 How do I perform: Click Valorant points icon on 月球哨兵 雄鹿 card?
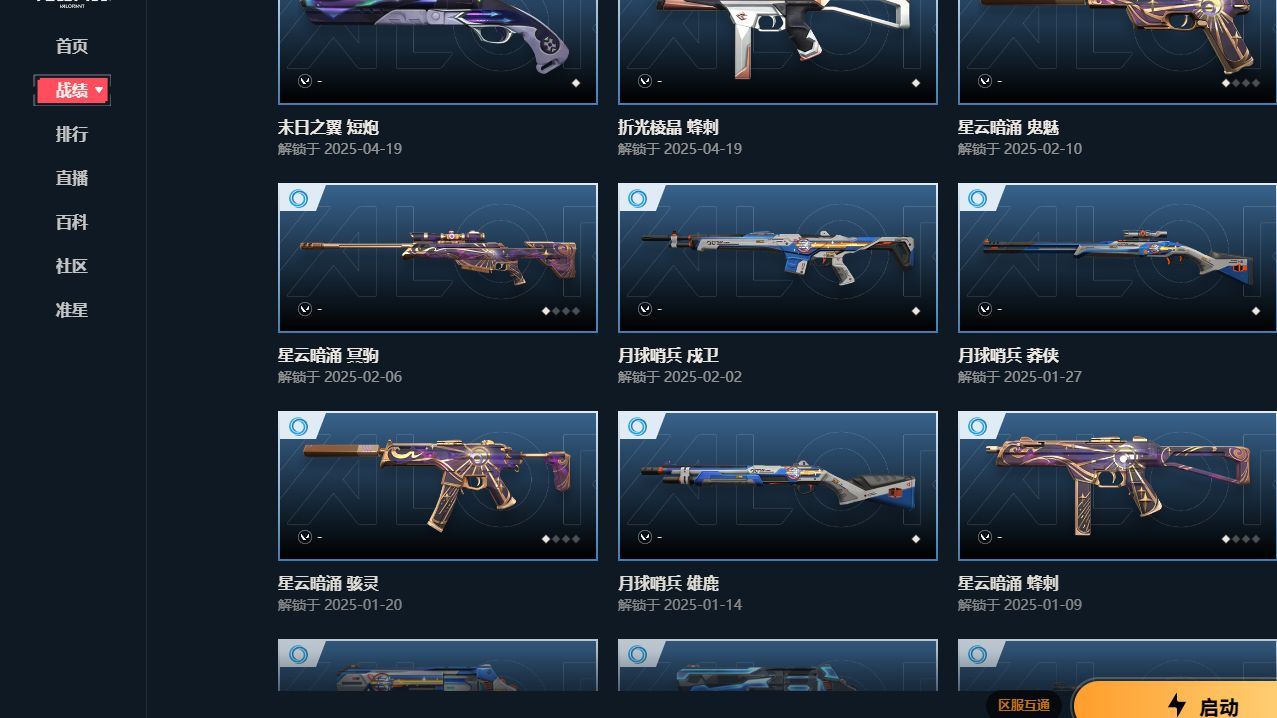(645, 537)
